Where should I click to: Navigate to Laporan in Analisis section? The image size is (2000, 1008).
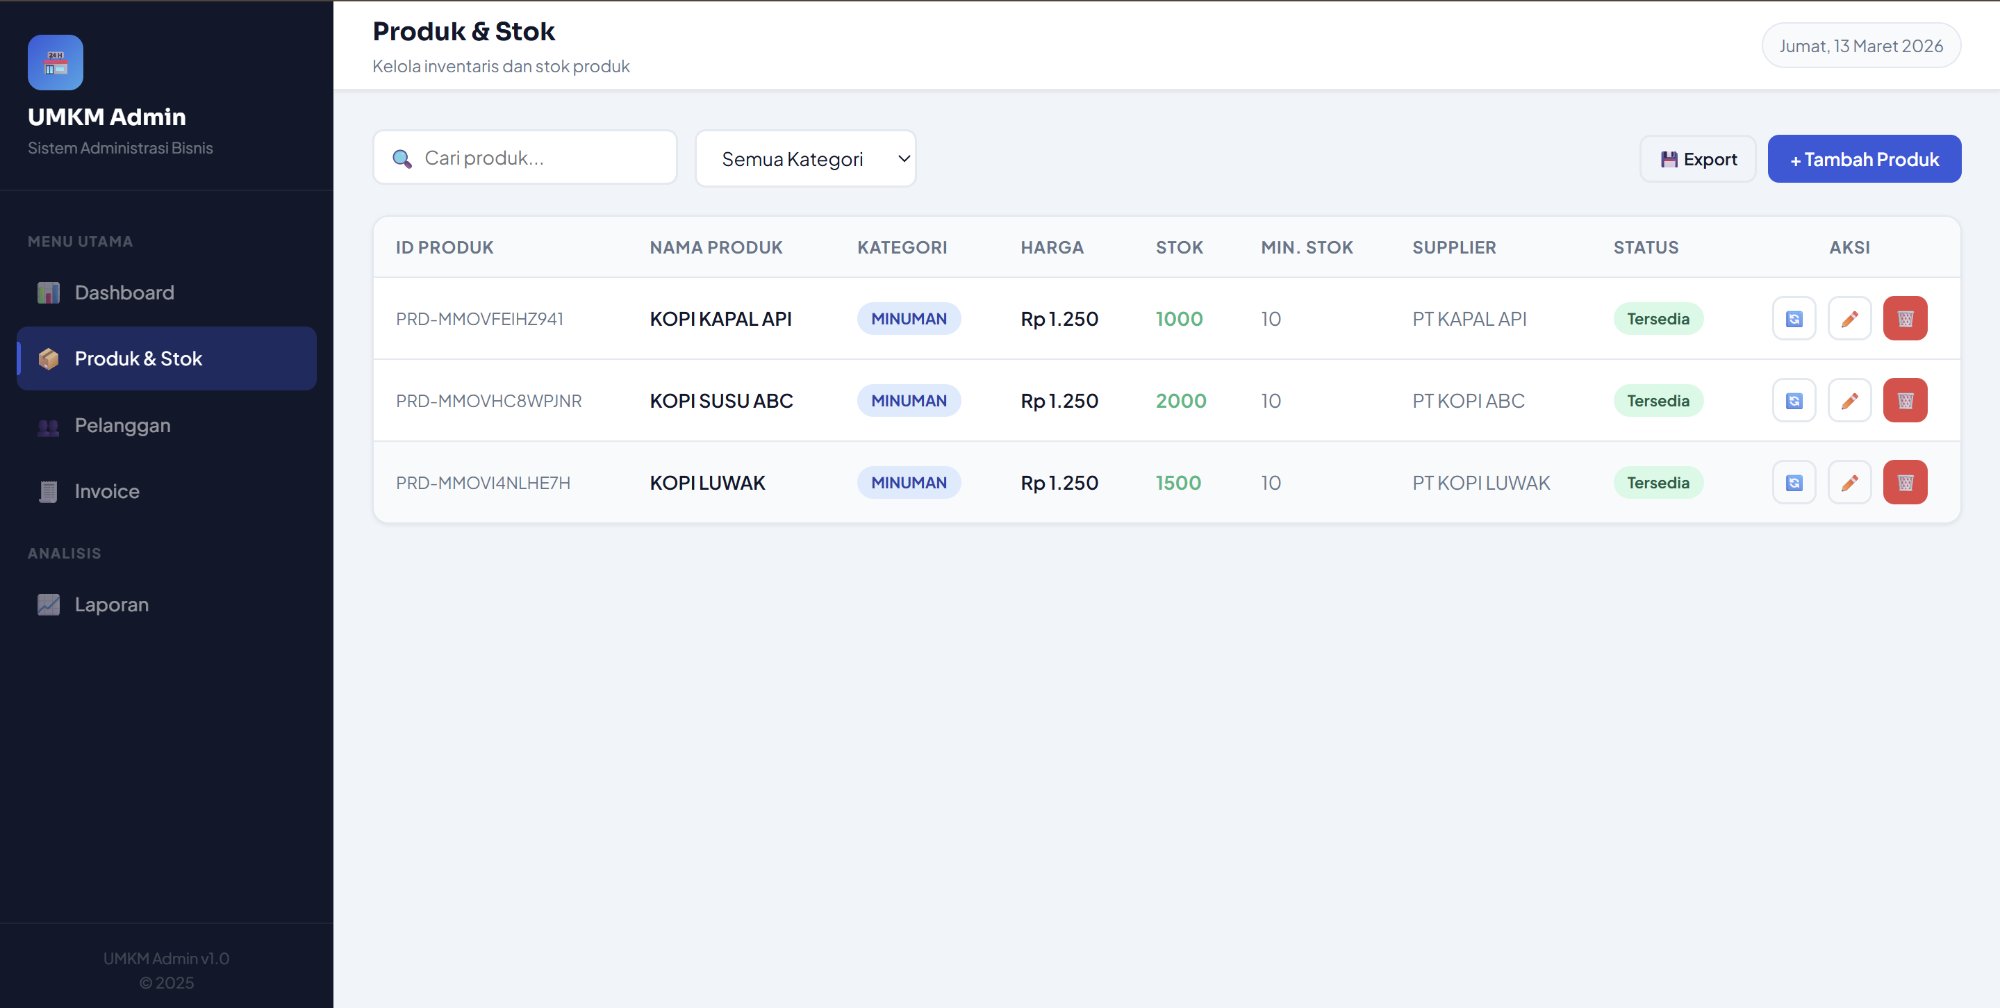(111, 605)
